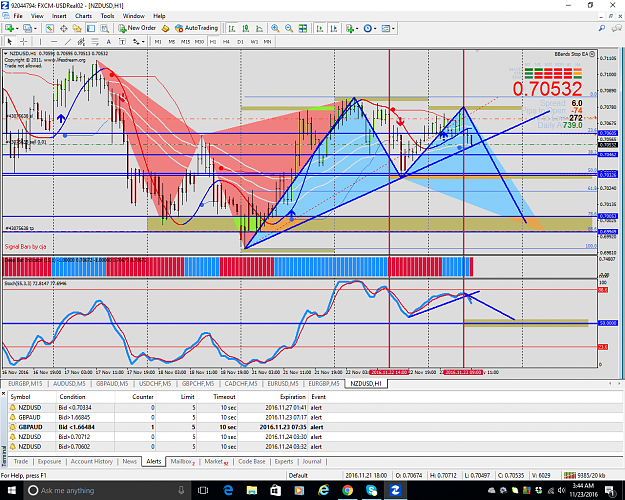
Task: Enable chart auto scroll icon
Action: click(x=320, y=28)
